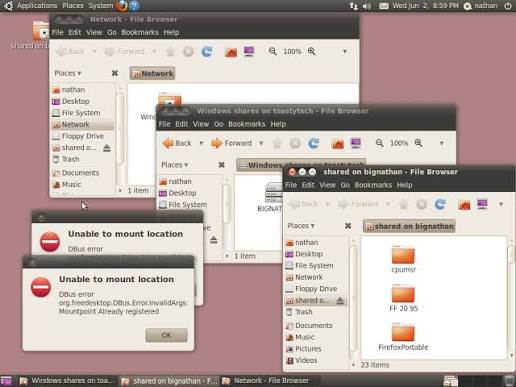This screenshot has height=387, width=516.
Task: Eject shared o... in bignathan window sidebar
Action: coord(340,301)
